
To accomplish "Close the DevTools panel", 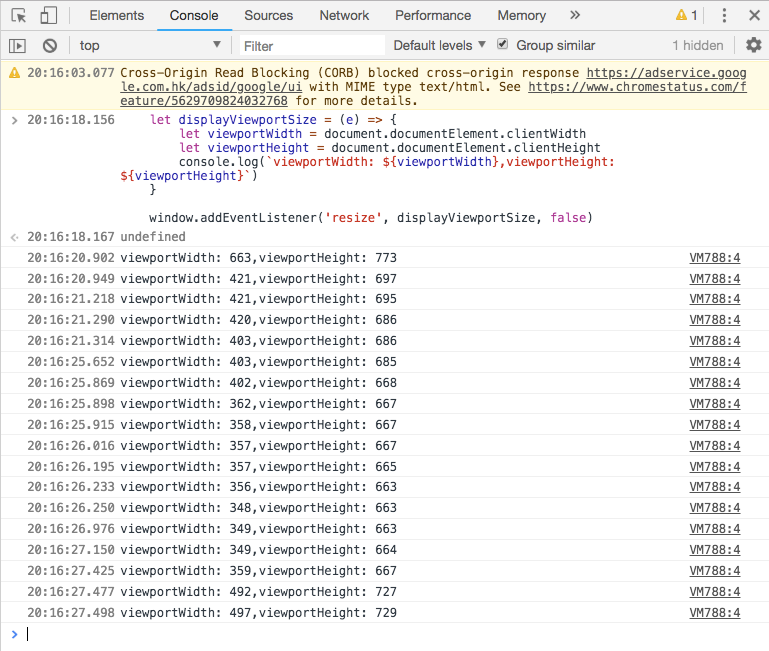I will coord(754,15).
